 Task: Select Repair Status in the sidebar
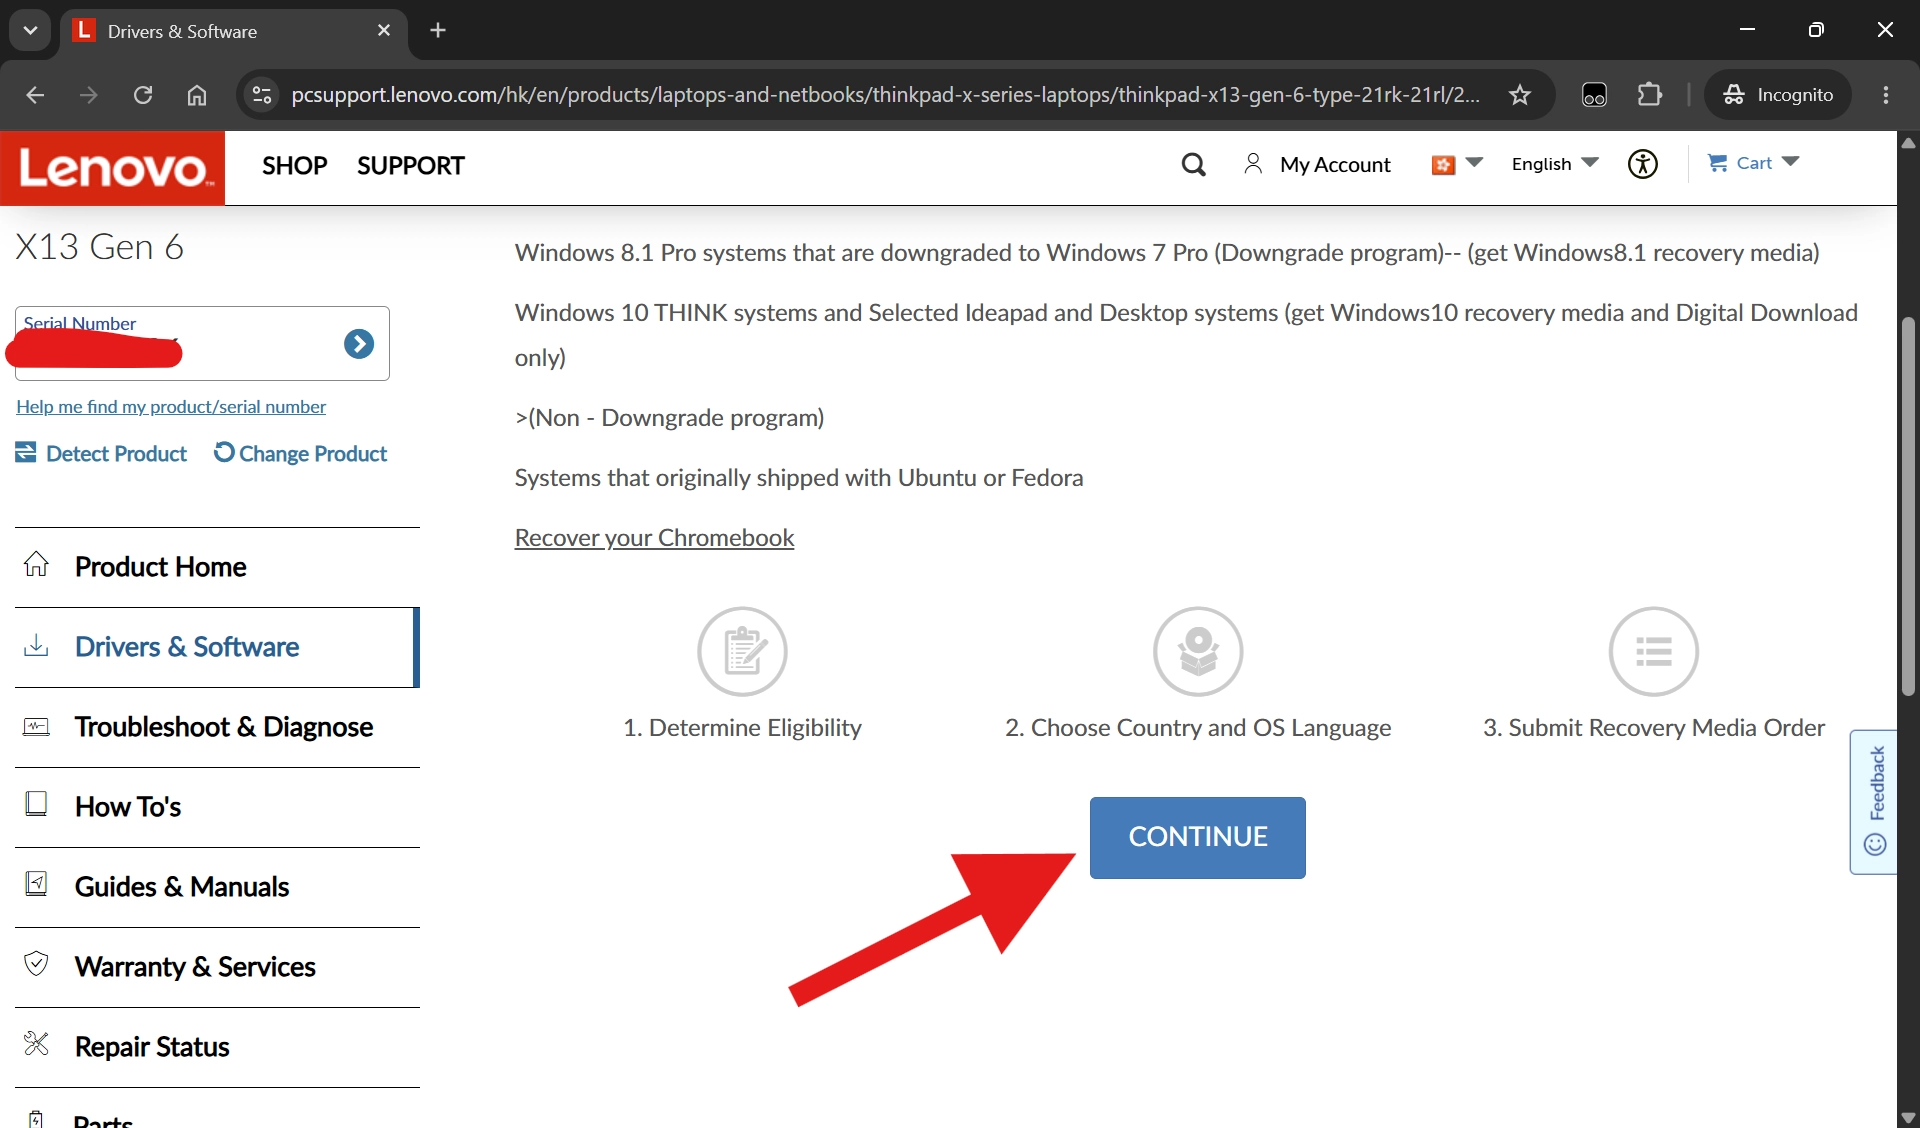point(217,1047)
